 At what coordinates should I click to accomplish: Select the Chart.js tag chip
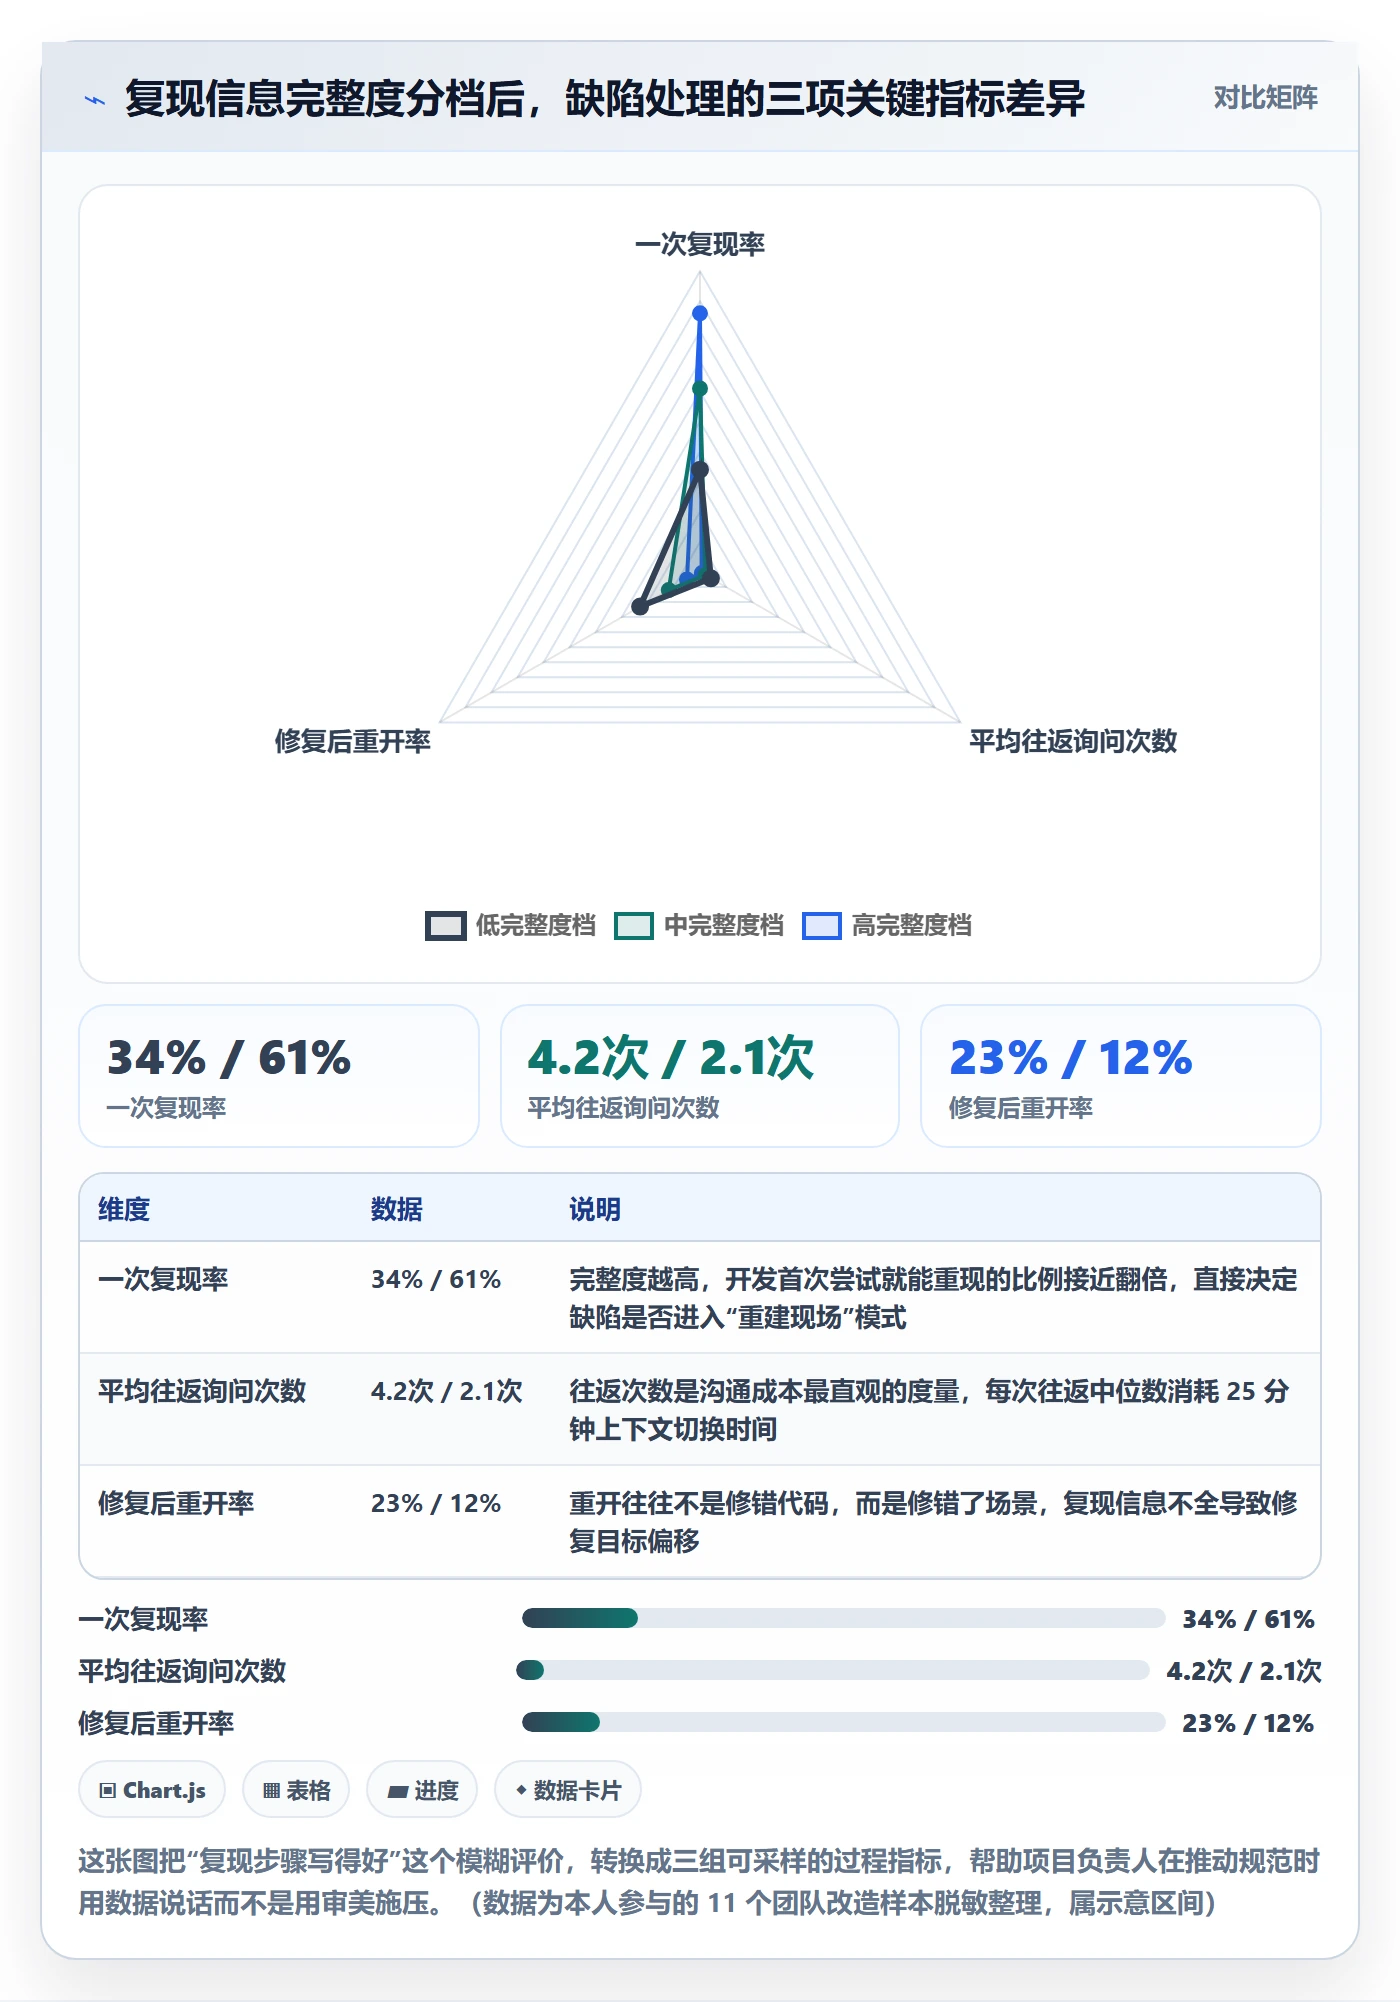coord(152,1790)
